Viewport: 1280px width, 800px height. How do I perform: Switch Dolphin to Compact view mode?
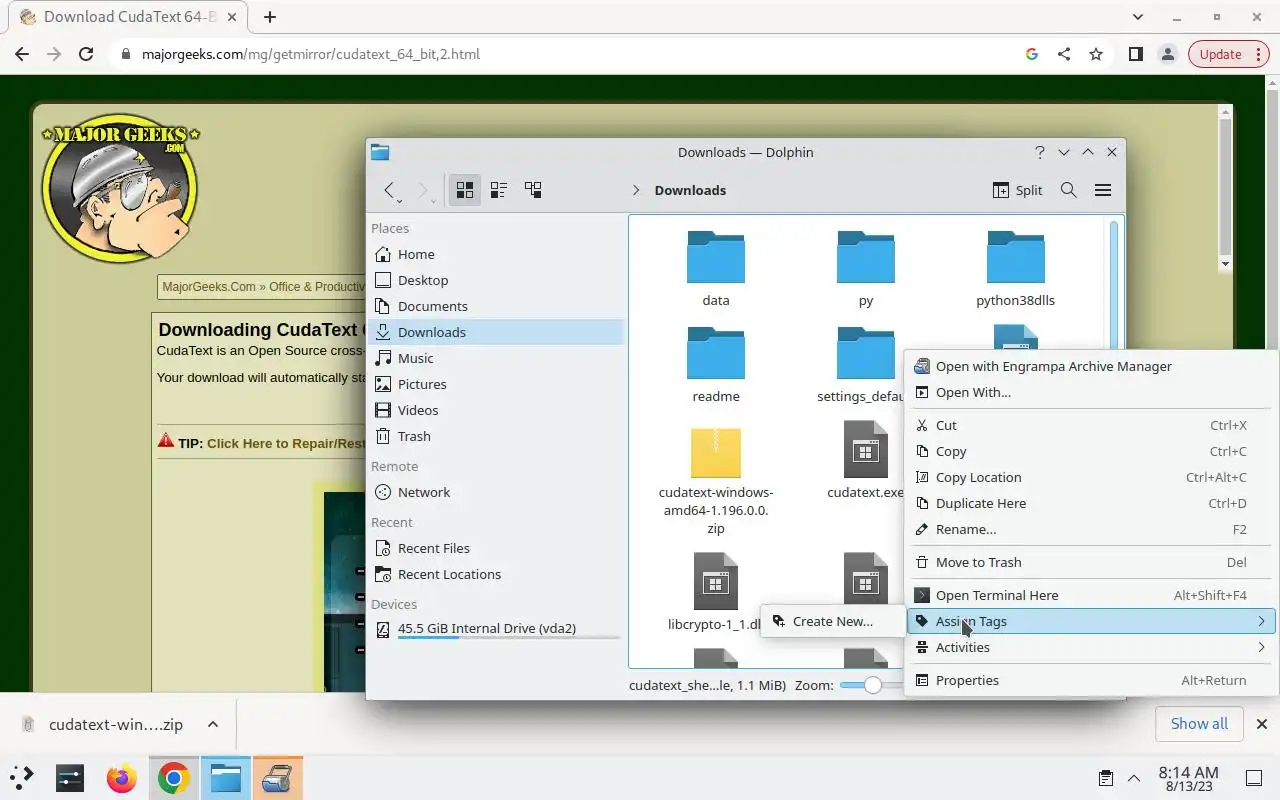tap(499, 190)
